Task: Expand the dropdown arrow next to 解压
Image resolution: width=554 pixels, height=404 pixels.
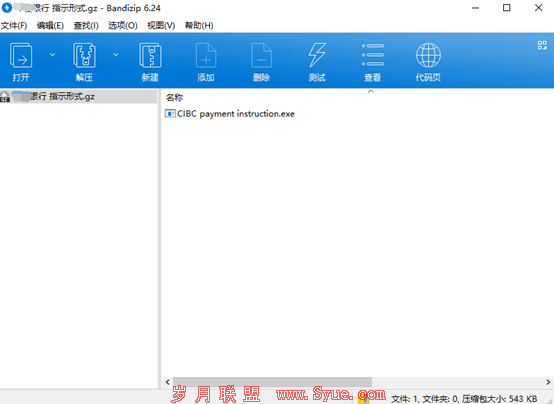Action: pos(116,55)
